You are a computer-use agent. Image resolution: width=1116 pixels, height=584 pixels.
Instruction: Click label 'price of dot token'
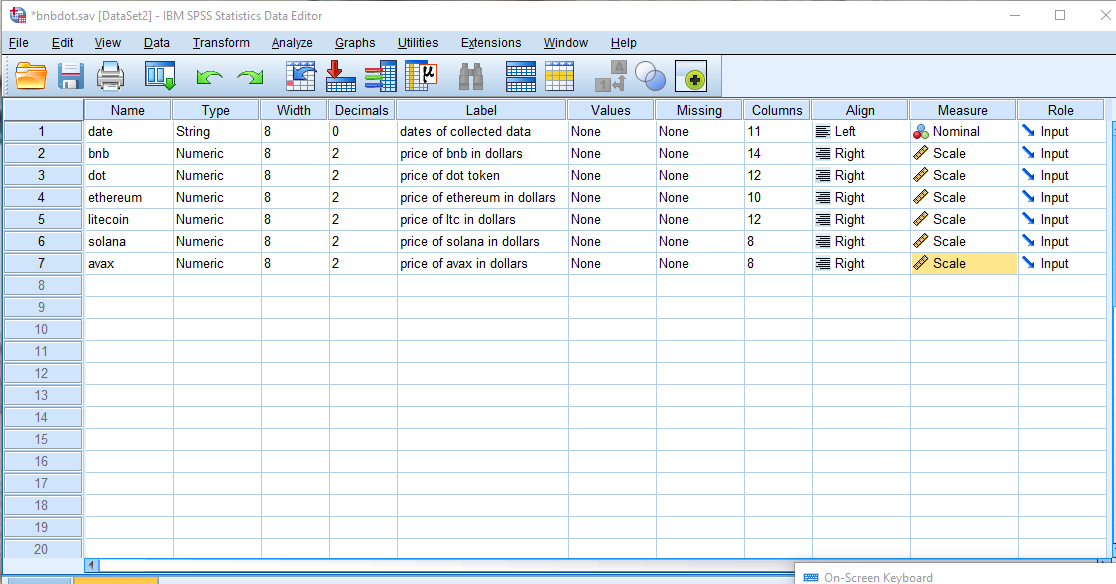click(x=450, y=176)
